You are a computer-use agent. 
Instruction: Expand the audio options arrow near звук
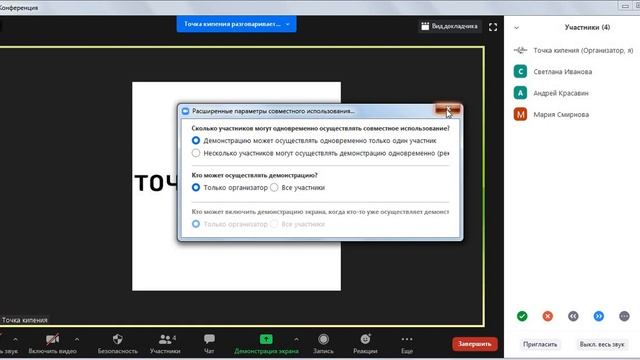15,339
